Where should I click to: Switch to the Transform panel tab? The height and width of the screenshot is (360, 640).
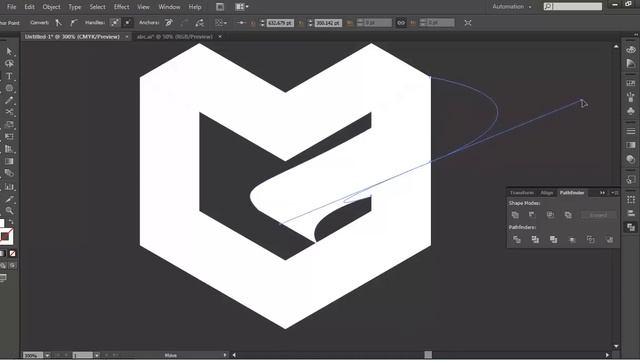[x=522, y=193]
